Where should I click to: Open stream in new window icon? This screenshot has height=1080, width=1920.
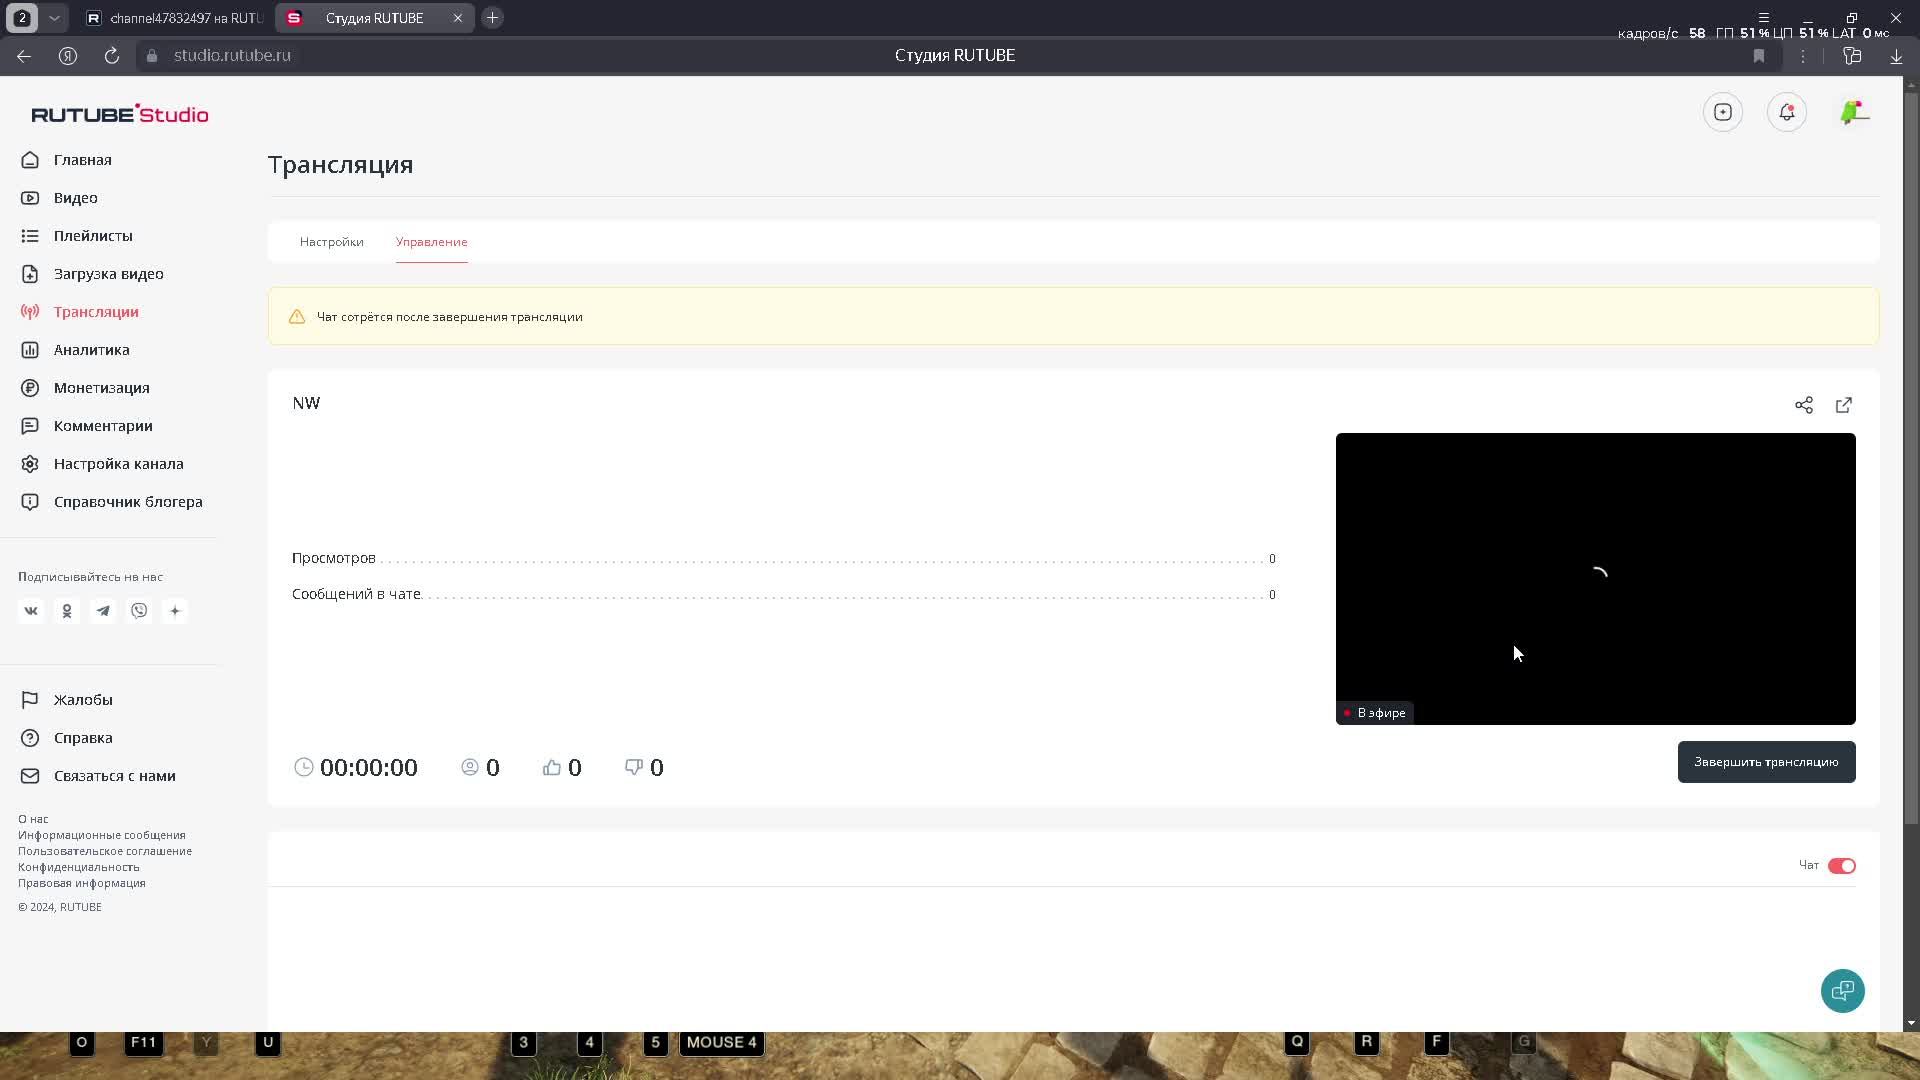pos(1843,405)
